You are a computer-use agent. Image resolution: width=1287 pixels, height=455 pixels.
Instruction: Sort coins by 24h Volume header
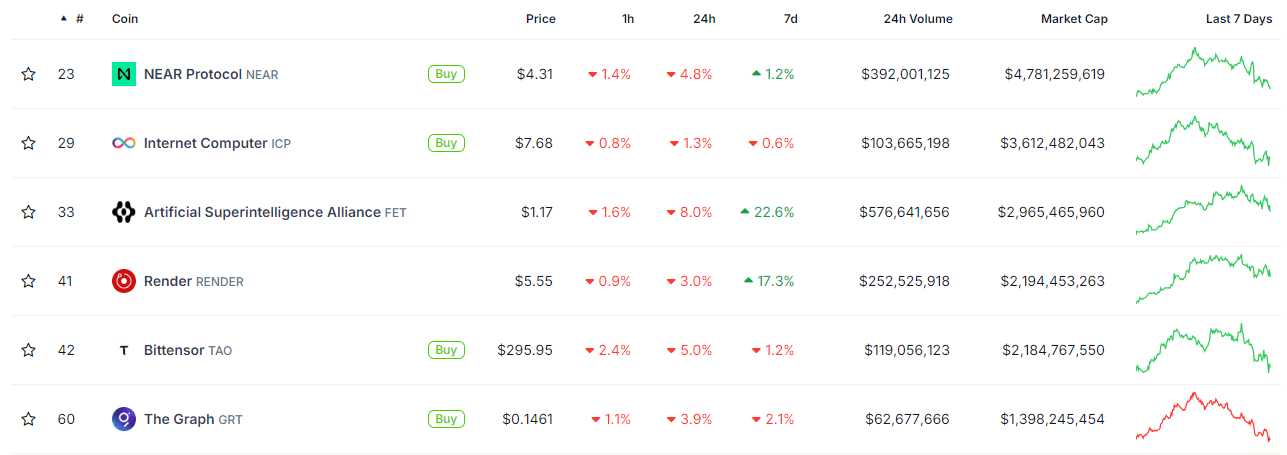pos(917,19)
